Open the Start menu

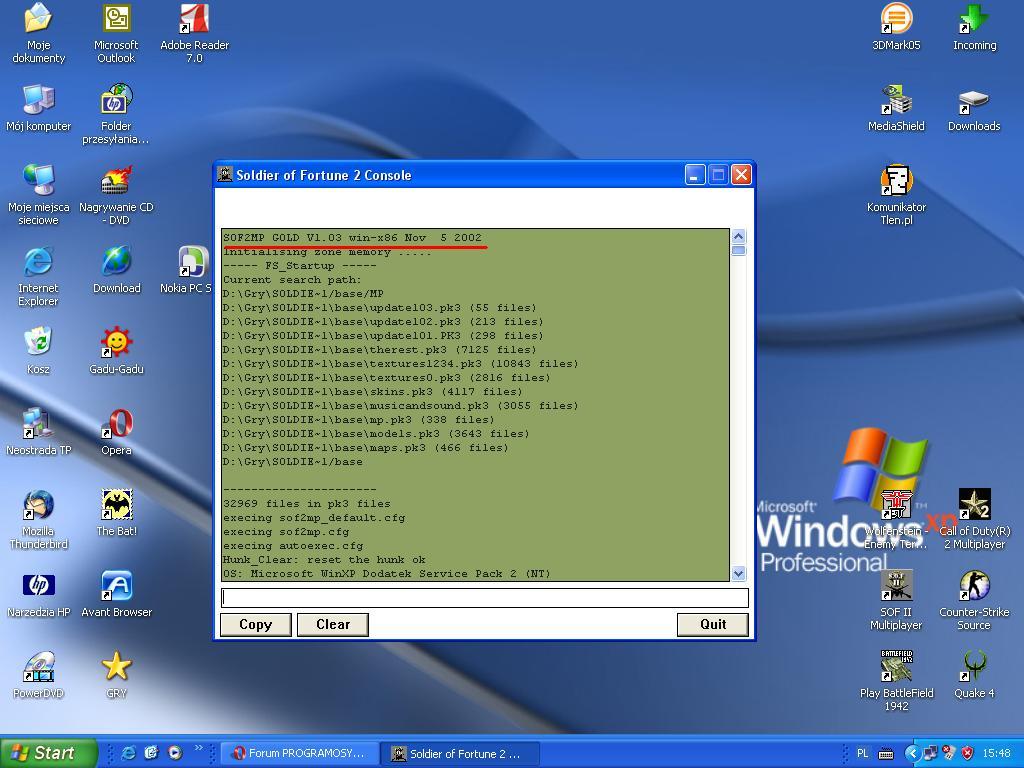(48, 753)
